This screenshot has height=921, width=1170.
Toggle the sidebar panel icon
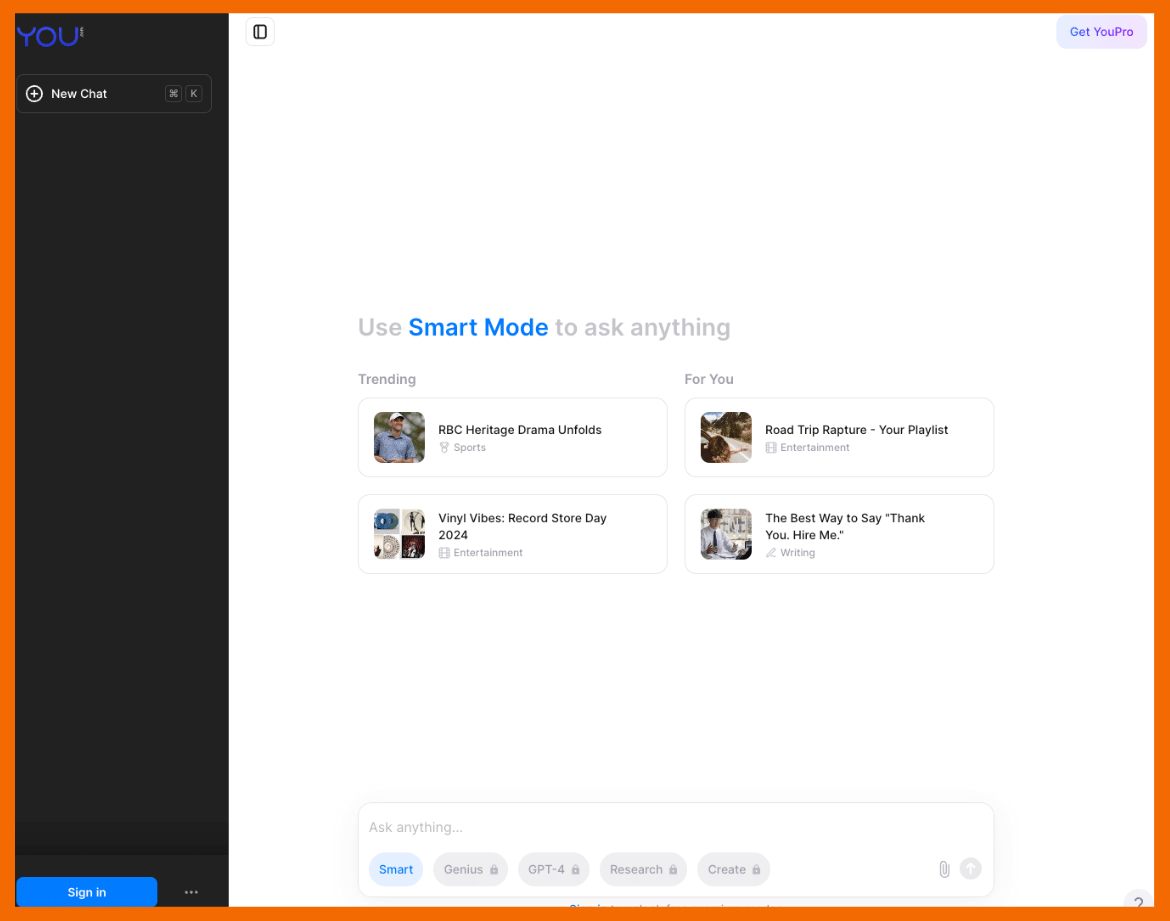(x=260, y=32)
